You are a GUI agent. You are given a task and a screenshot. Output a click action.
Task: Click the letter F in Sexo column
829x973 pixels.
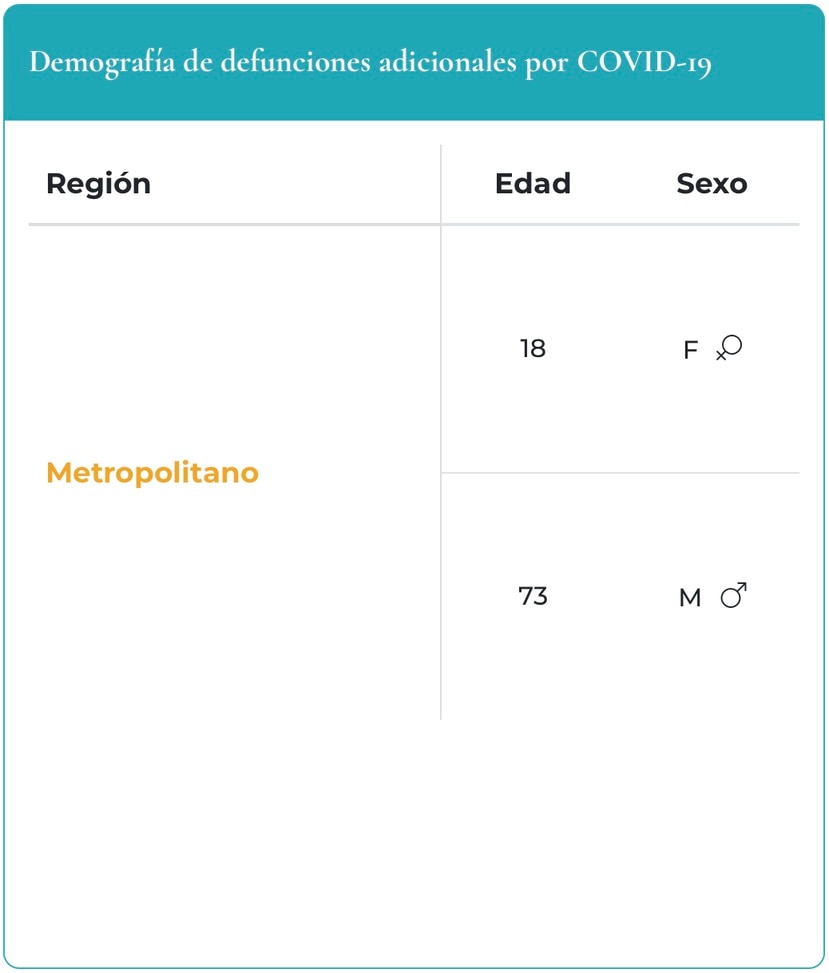(691, 350)
